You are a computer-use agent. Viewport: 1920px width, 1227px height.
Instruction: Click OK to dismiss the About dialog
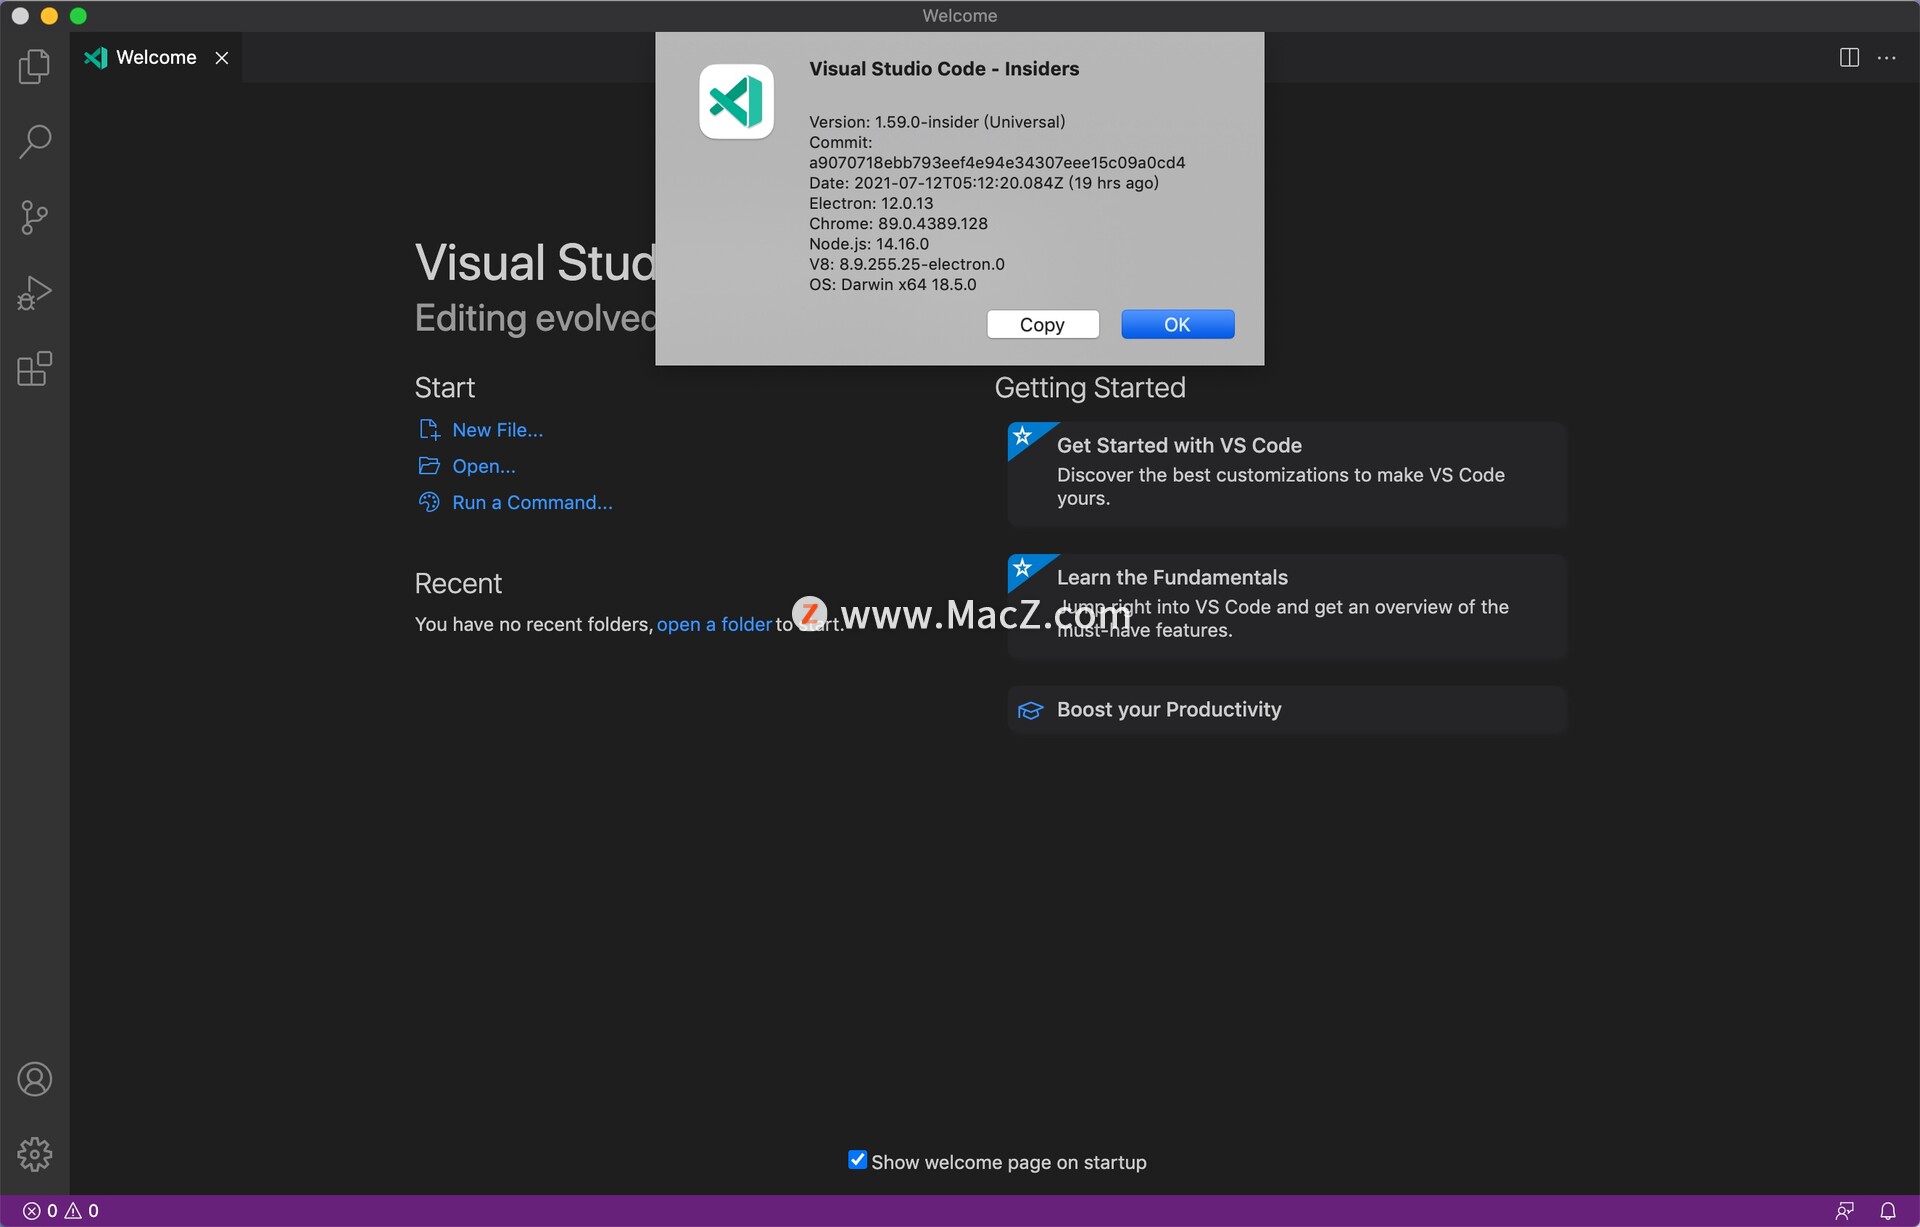click(x=1177, y=324)
